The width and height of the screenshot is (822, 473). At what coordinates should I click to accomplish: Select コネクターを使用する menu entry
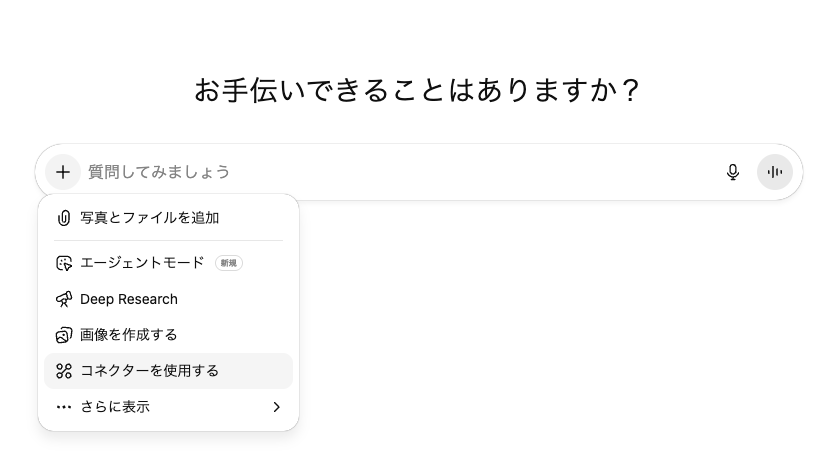[x=149, y=371]
